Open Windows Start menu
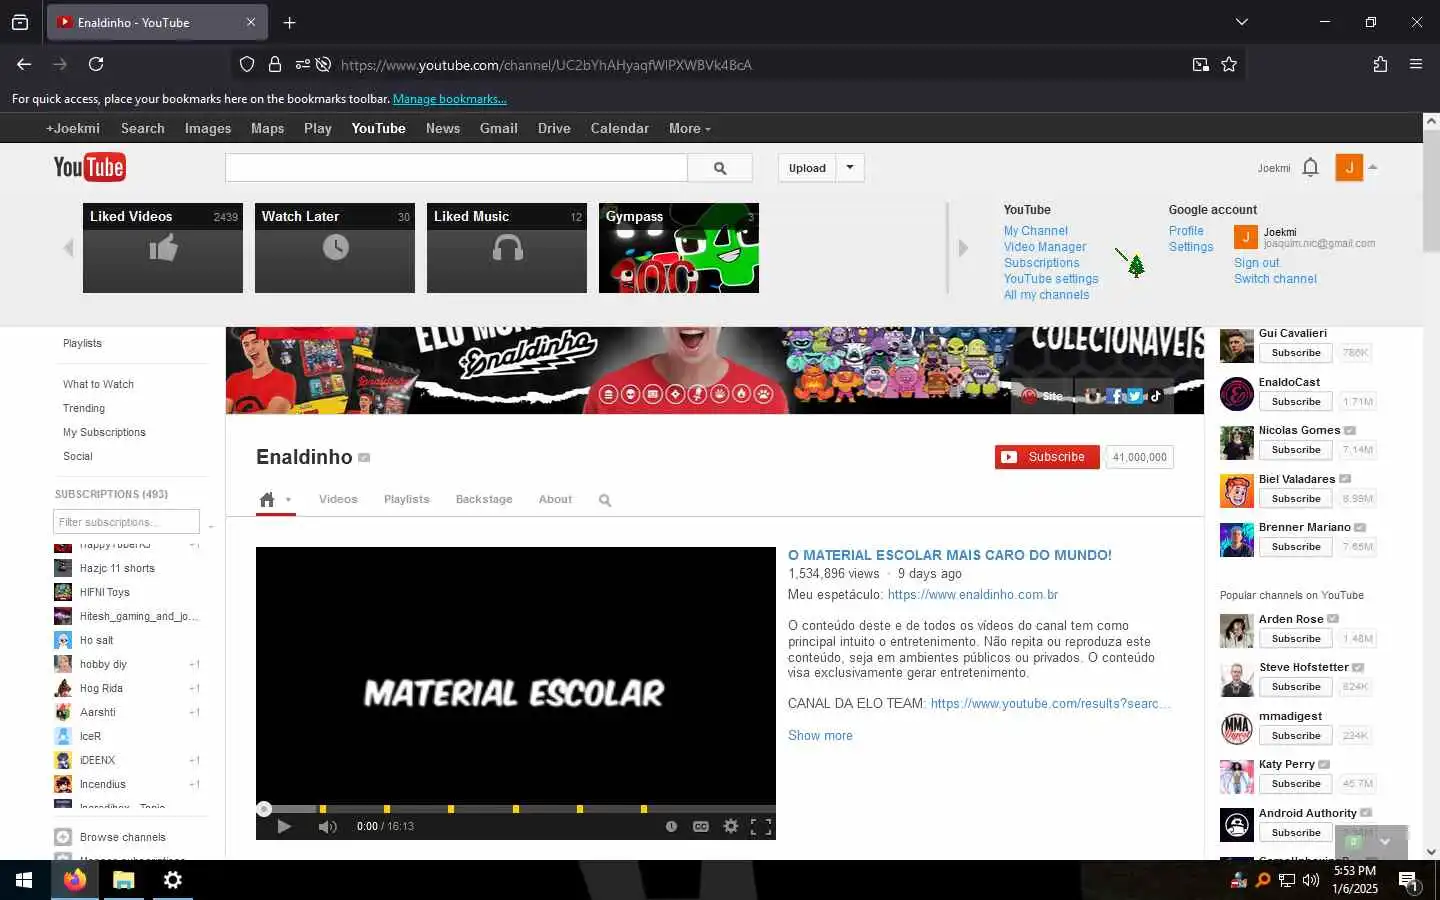 point(24,880)
